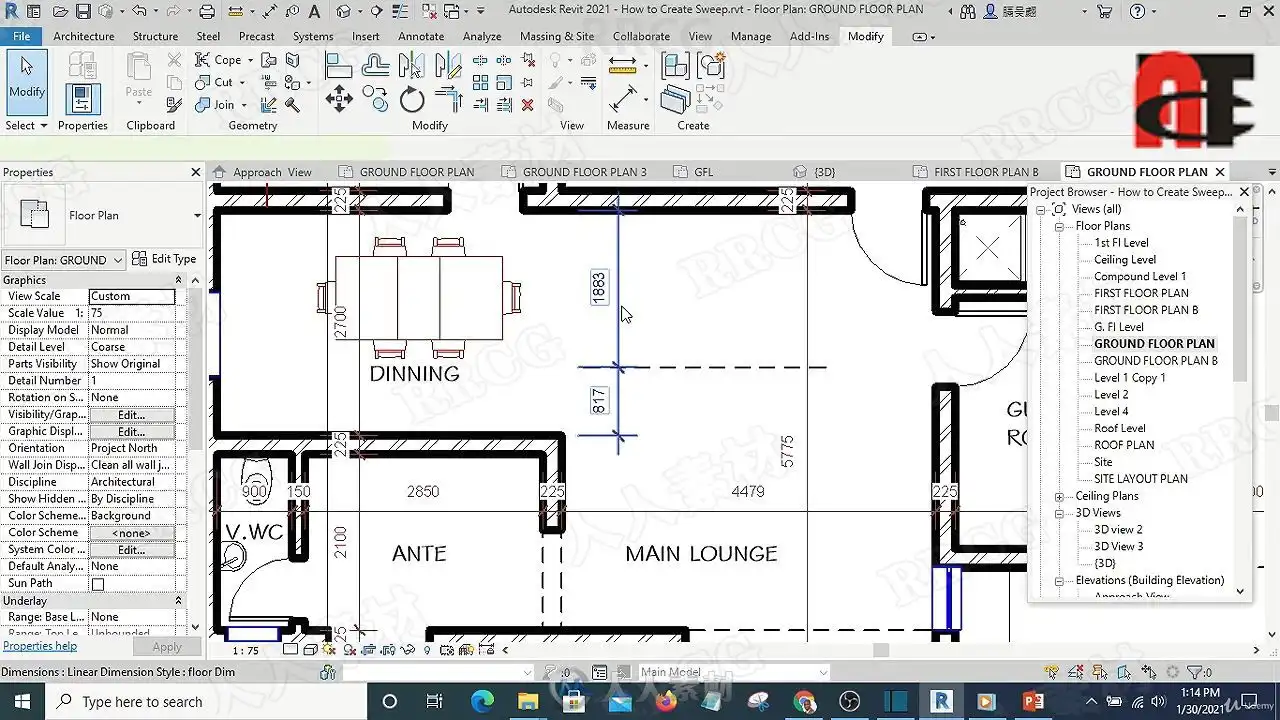
Task: Open the Properties help link
Action: pos(39,646)
